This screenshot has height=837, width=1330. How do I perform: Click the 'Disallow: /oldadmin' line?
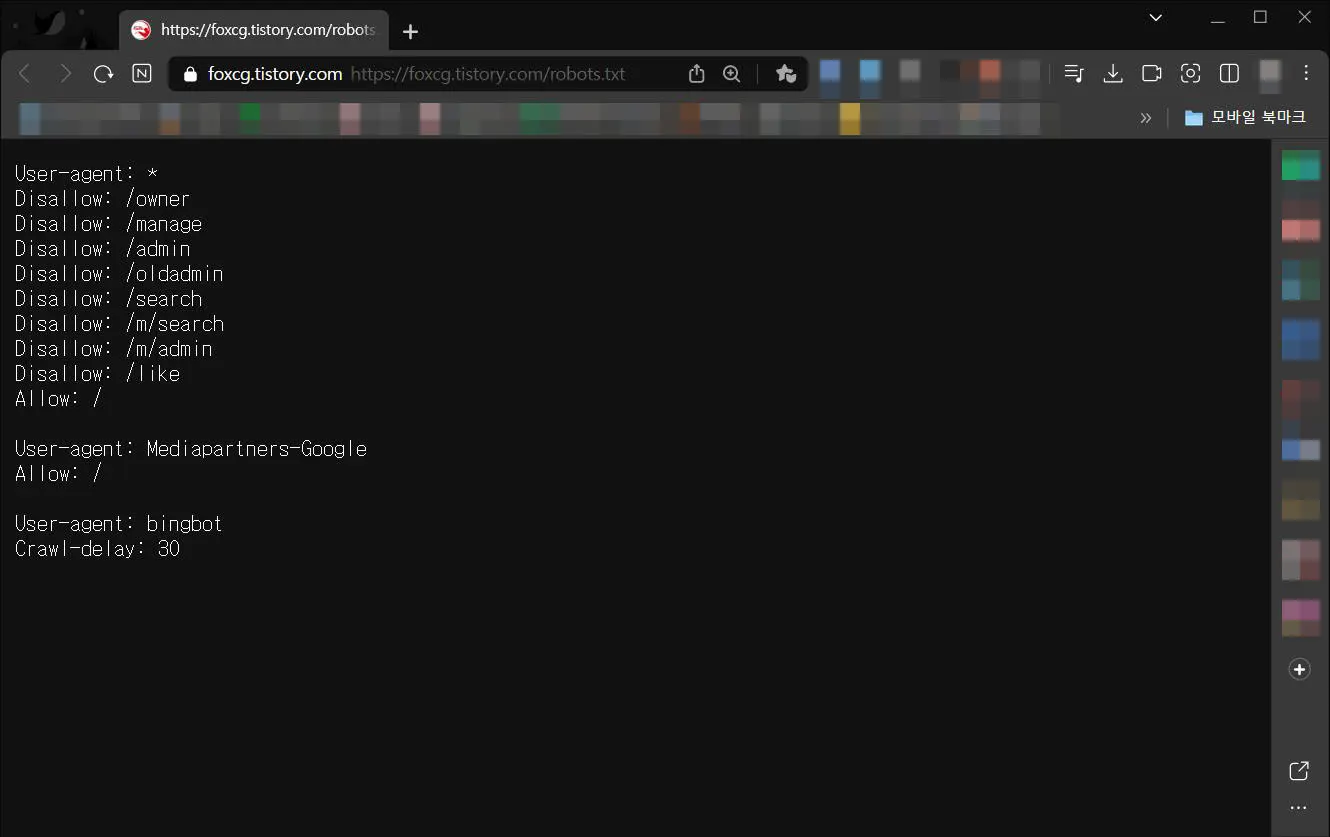119,274
